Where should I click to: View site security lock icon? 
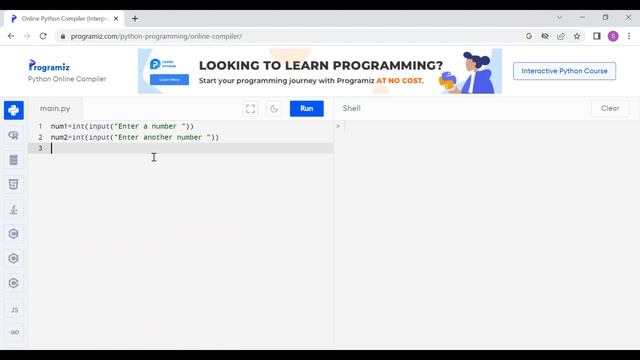tap(62, 36)
